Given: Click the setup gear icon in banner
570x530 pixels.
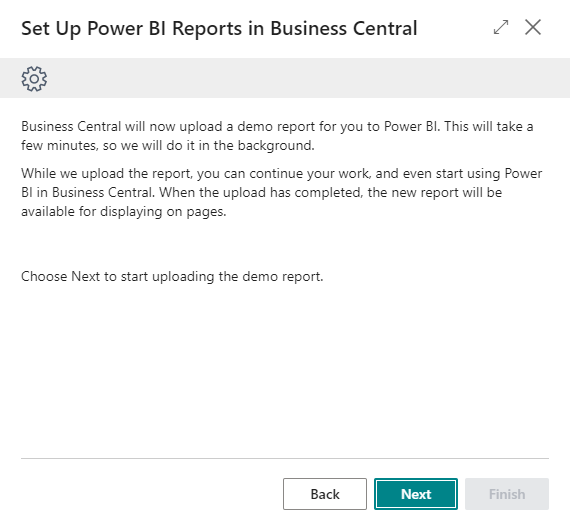Looking at the screenshot, I should [34, 79].
